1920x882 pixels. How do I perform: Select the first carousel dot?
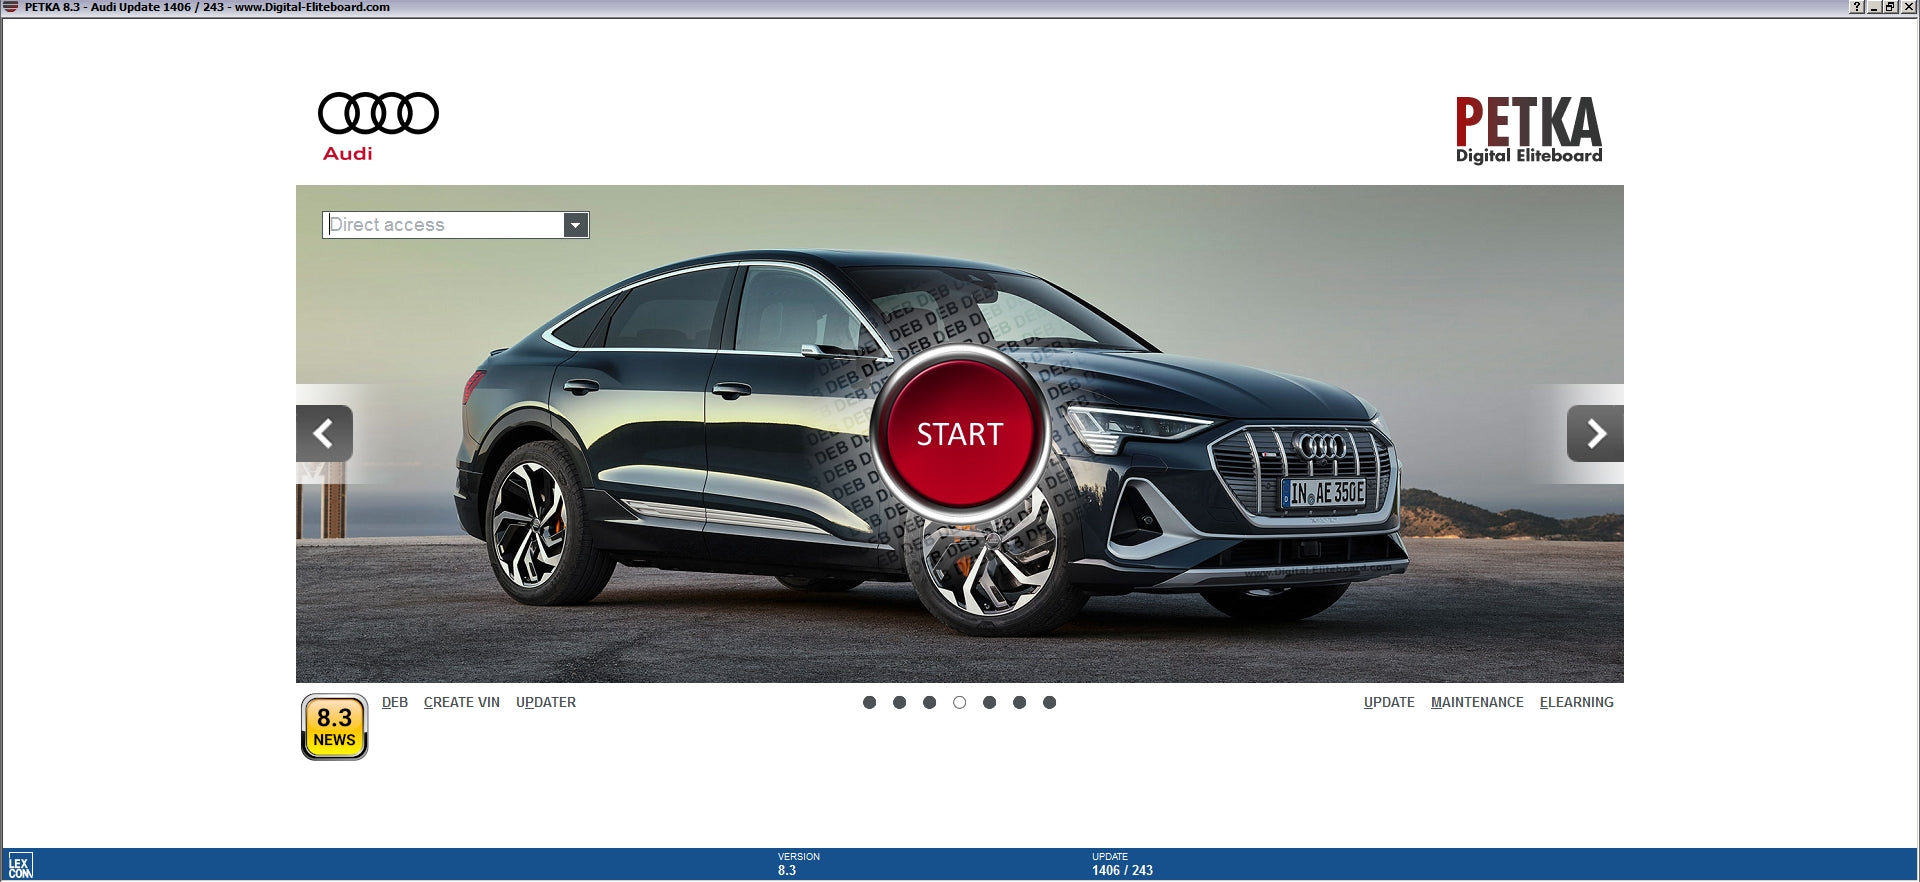click(x=869, y=703)
